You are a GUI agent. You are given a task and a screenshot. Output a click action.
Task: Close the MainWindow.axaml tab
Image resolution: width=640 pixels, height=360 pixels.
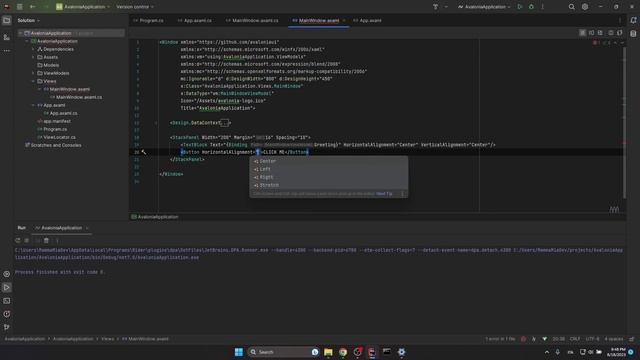tap(344, 20)
